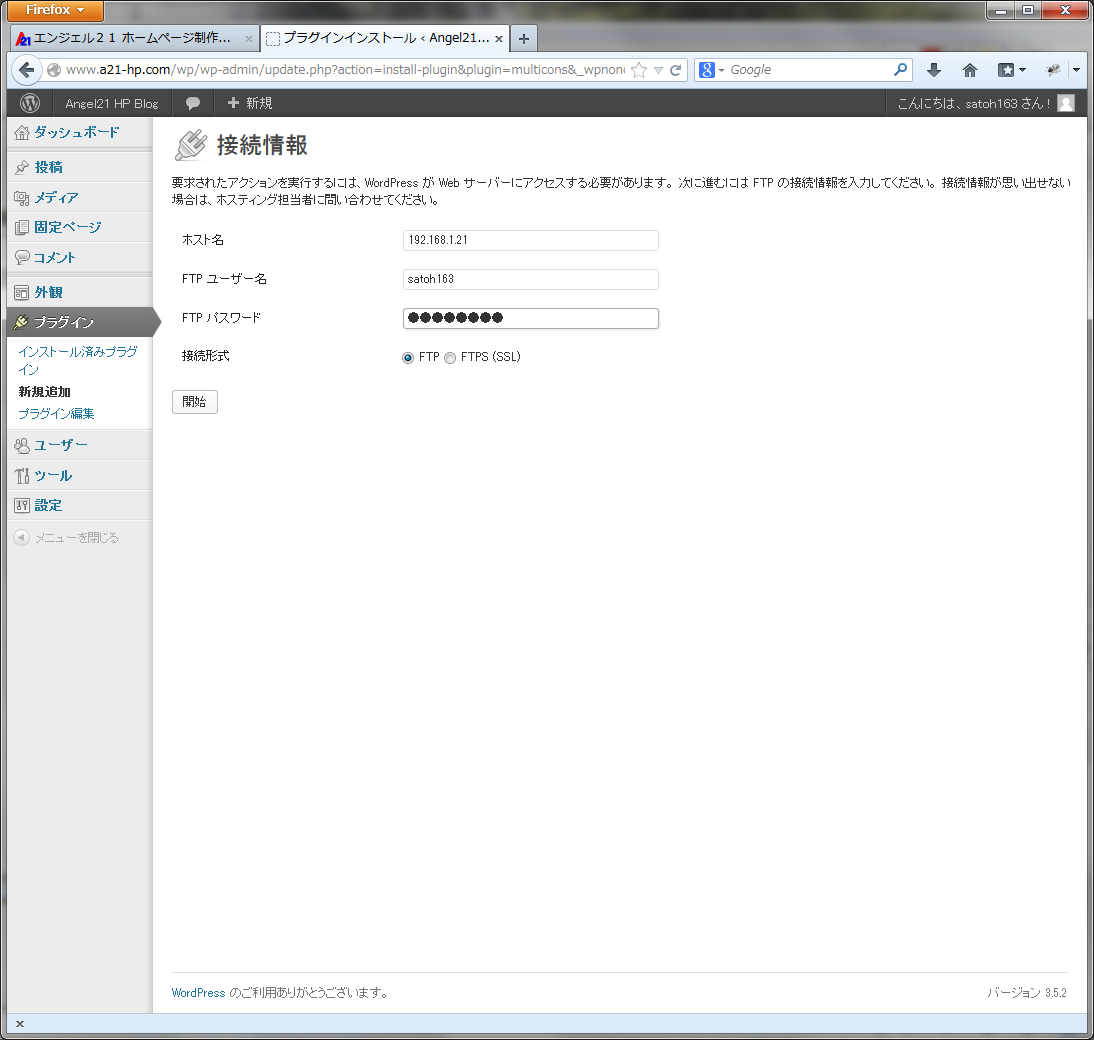Screen dimensions: 1094x1040
Task: Click the ダッシュボード house icon
Action: (x=22, y=133)
